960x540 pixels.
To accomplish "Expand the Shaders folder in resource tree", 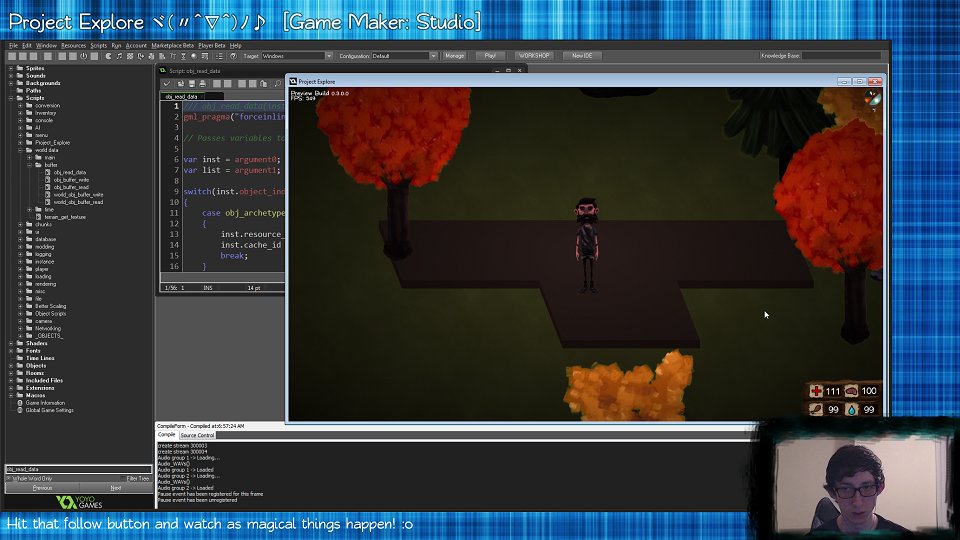I will click(x=10, y=343).
